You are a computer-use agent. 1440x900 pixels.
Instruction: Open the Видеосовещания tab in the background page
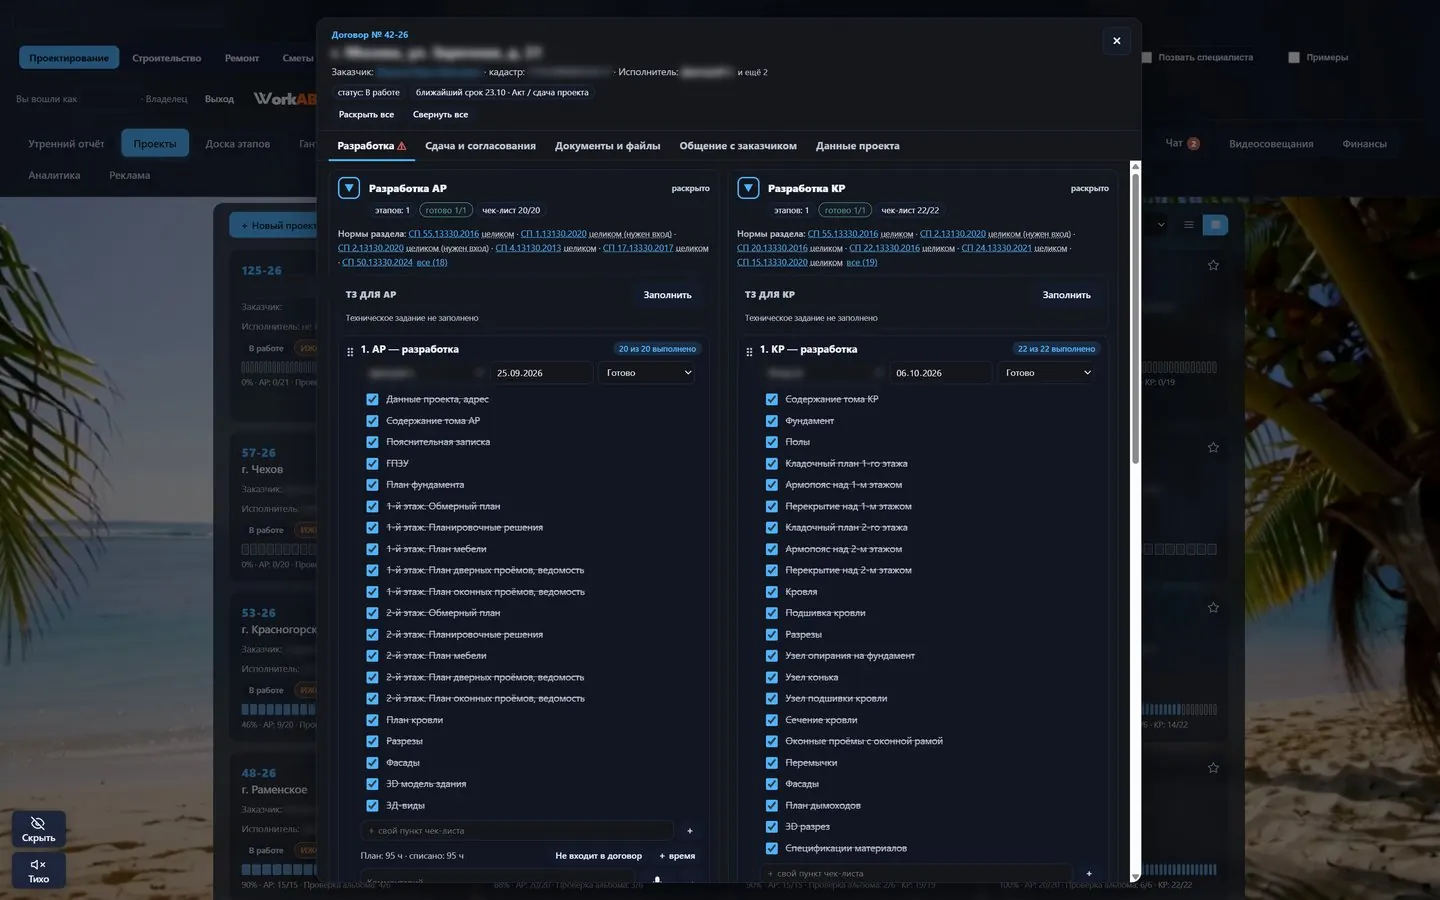pos(1271,144)
